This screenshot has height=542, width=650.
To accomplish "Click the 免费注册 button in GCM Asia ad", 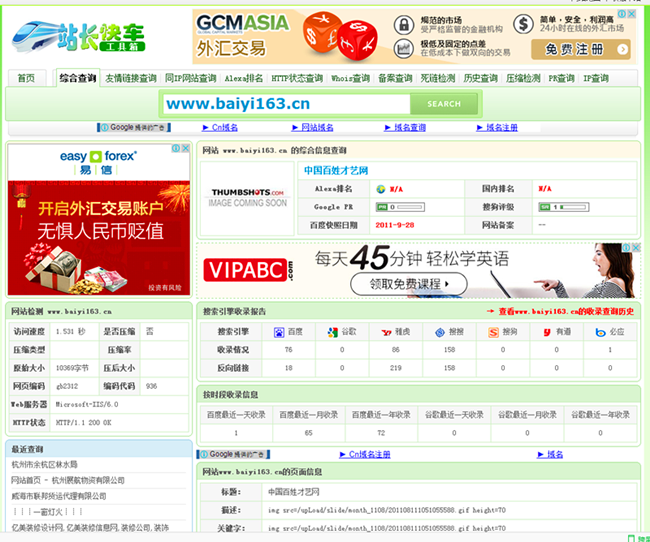I will point(581,49).
